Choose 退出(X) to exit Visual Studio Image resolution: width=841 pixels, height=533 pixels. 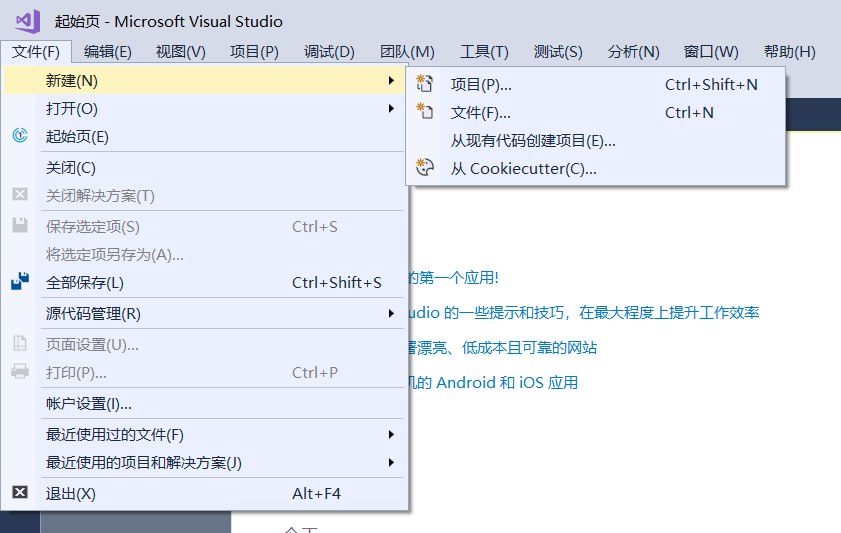[x=204, y=494]
